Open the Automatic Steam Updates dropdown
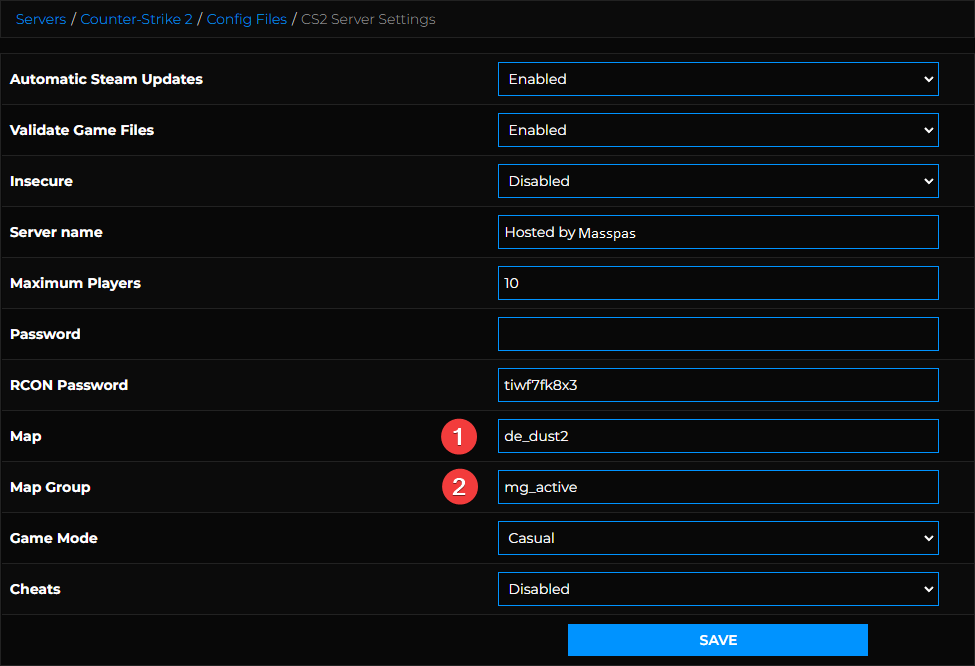 coord(717,79)
